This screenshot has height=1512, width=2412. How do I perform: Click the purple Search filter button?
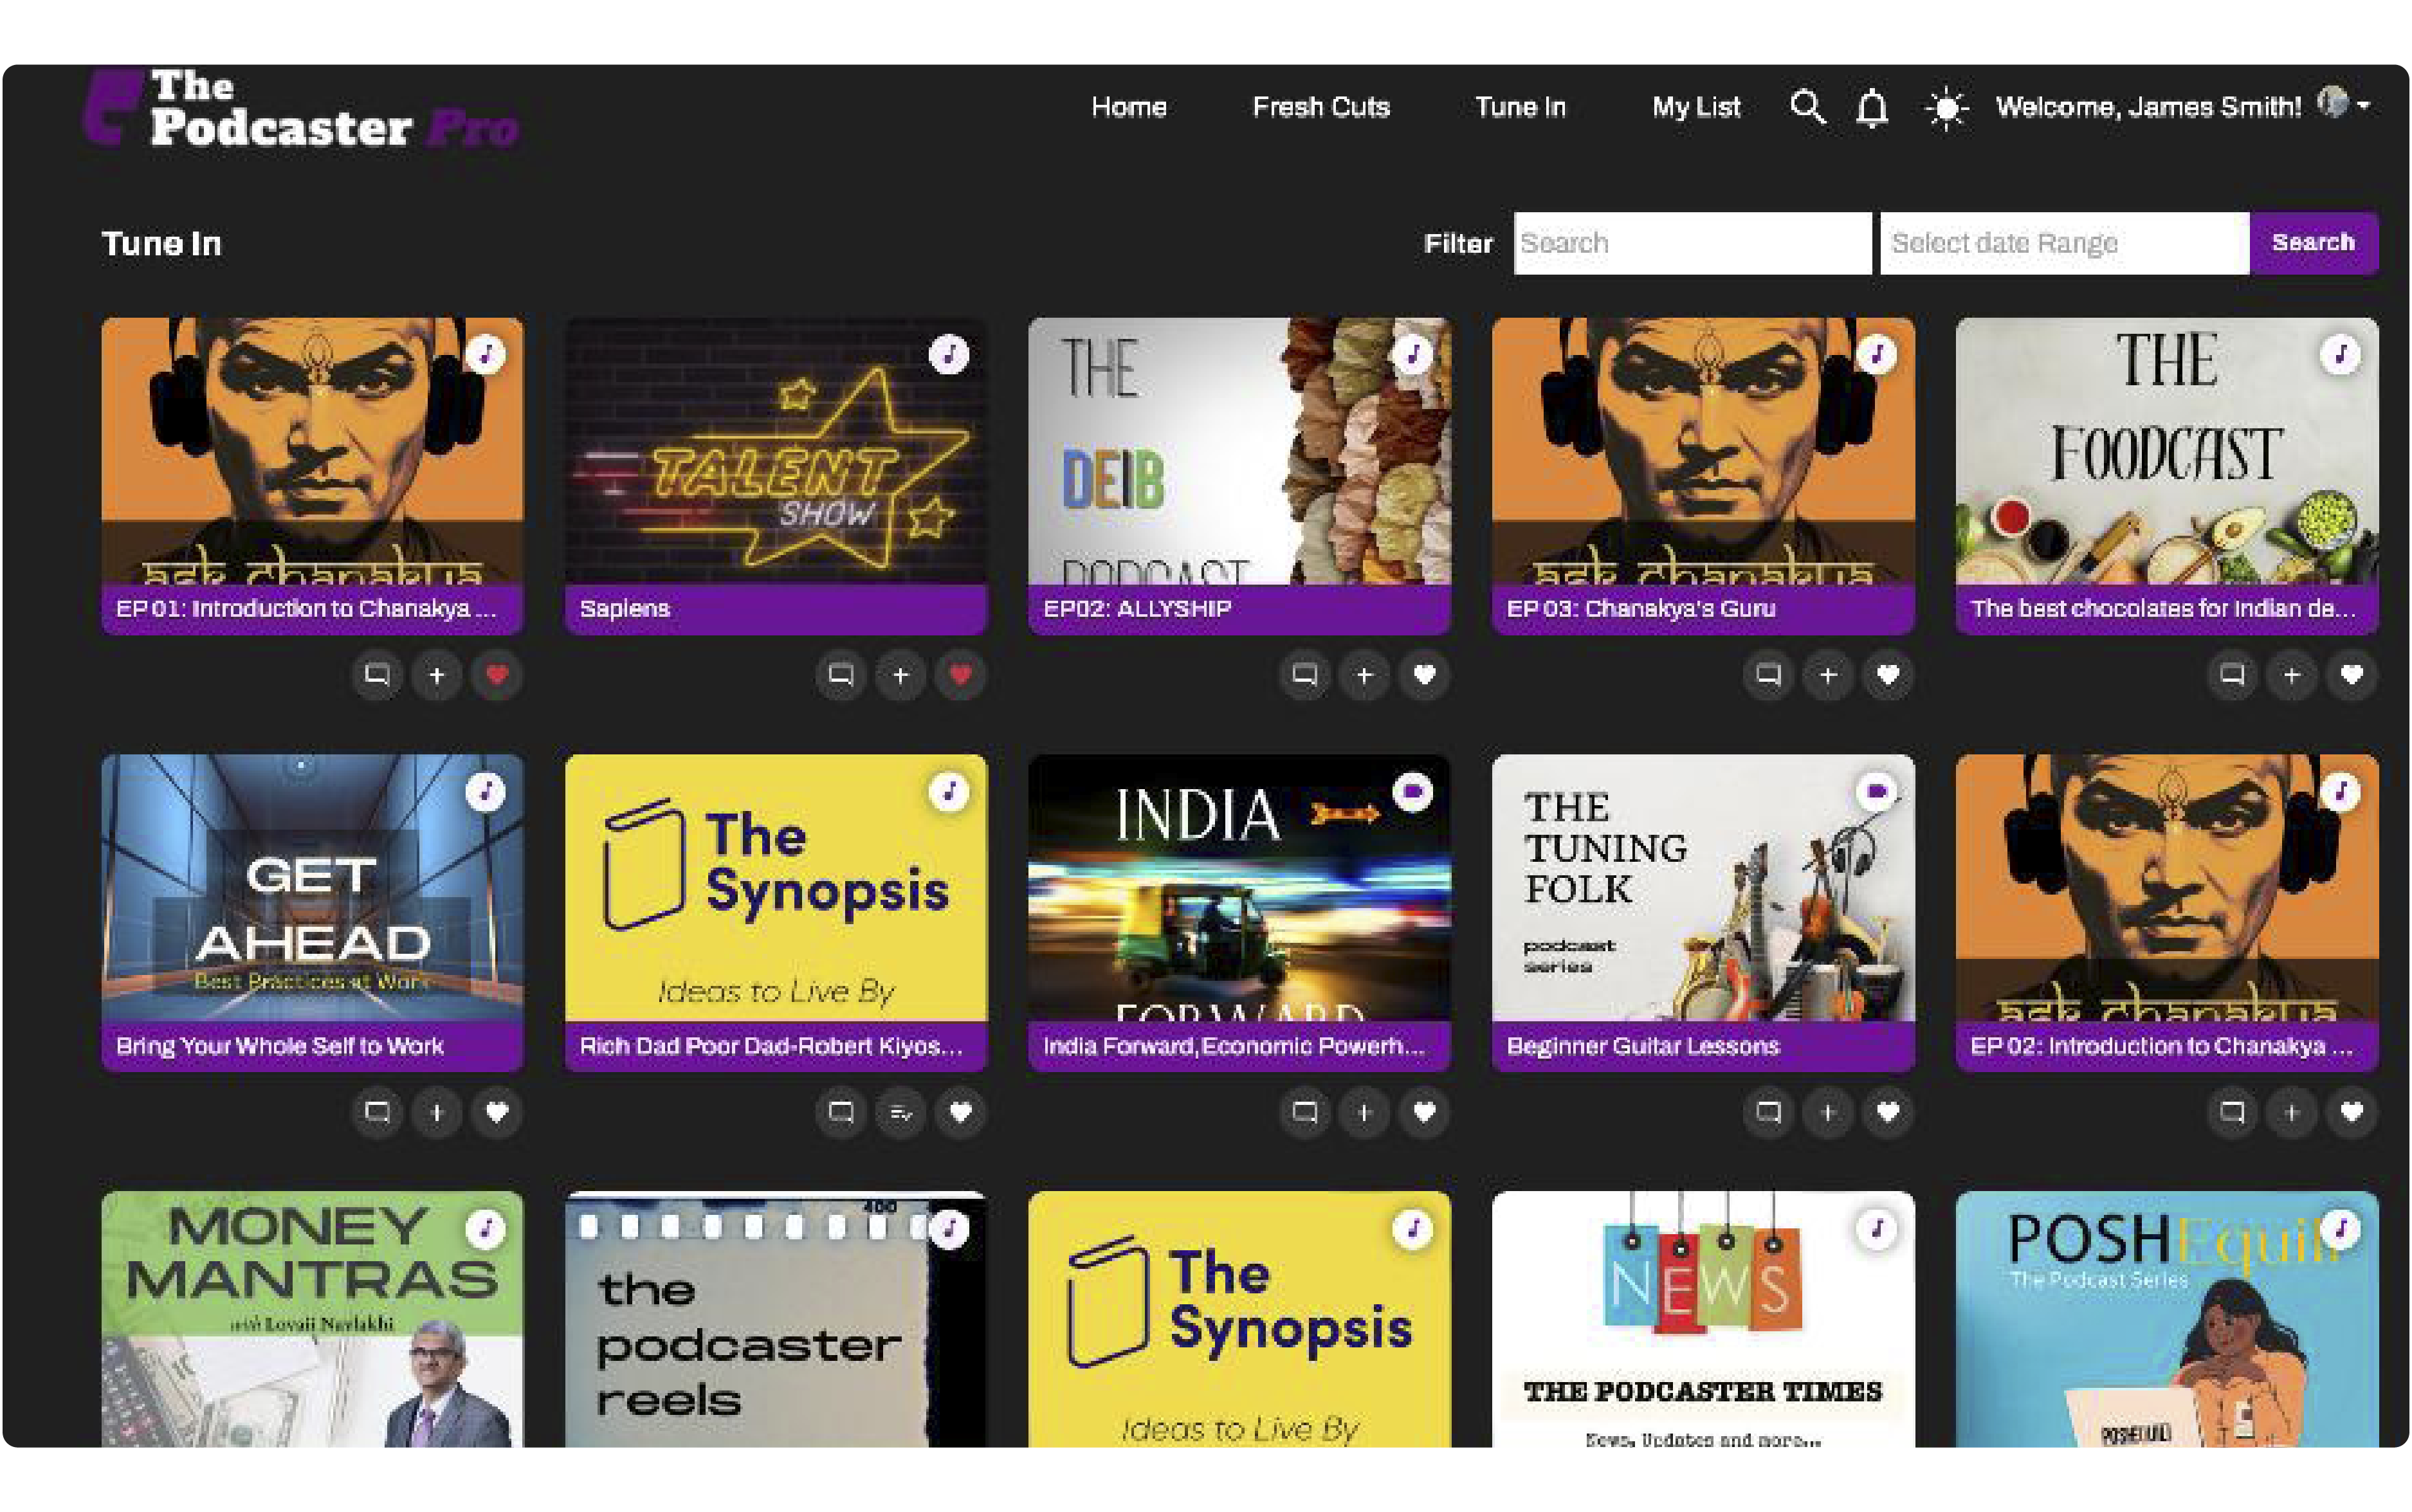pyautogui.click(x=2312, y=242)
